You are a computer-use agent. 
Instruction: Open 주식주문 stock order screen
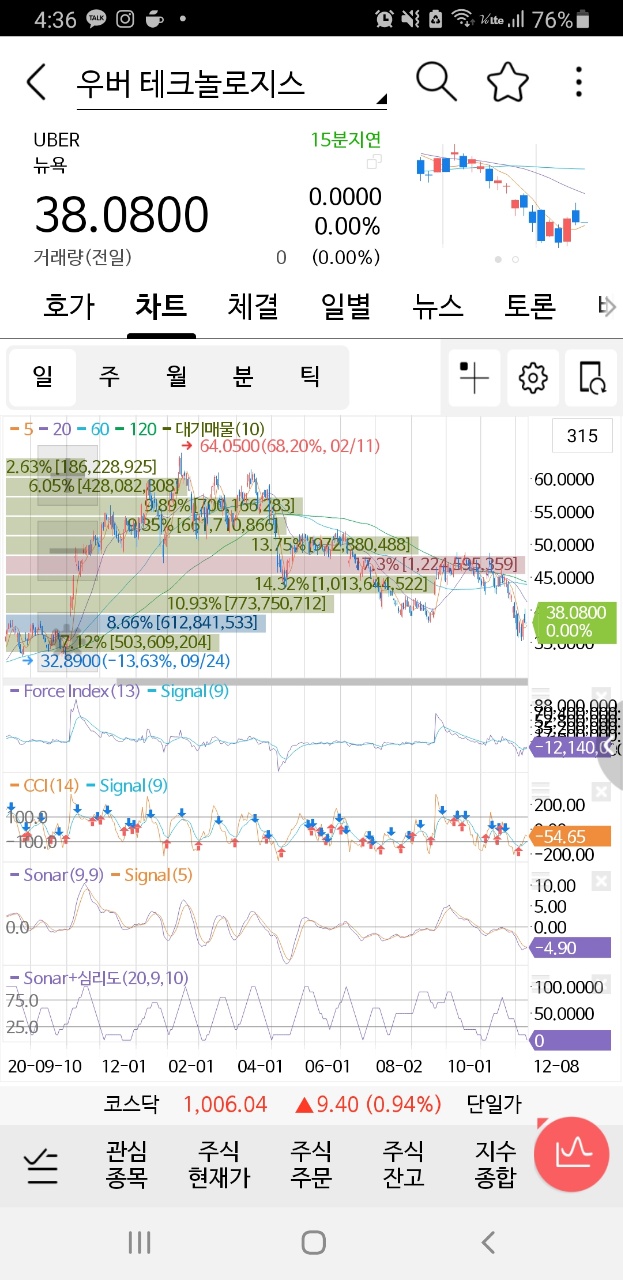[311, 1164]
